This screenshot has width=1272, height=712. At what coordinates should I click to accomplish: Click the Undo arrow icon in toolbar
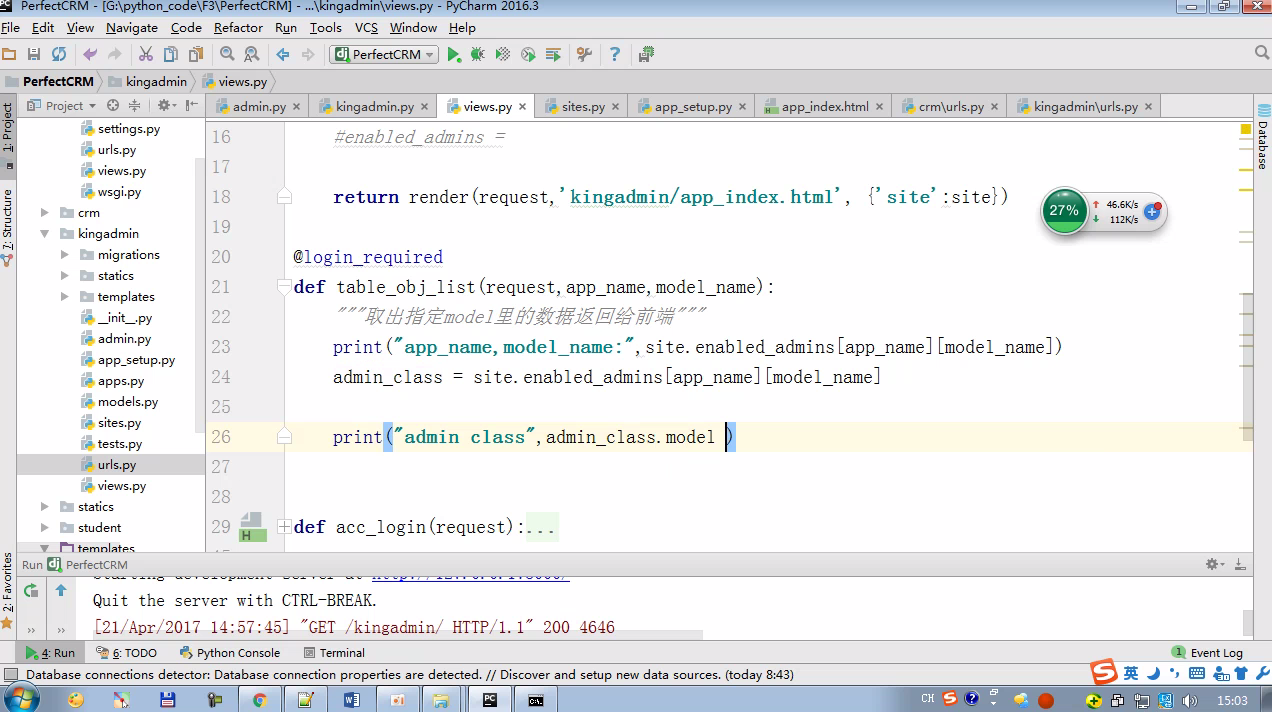[x=90, y=54]
